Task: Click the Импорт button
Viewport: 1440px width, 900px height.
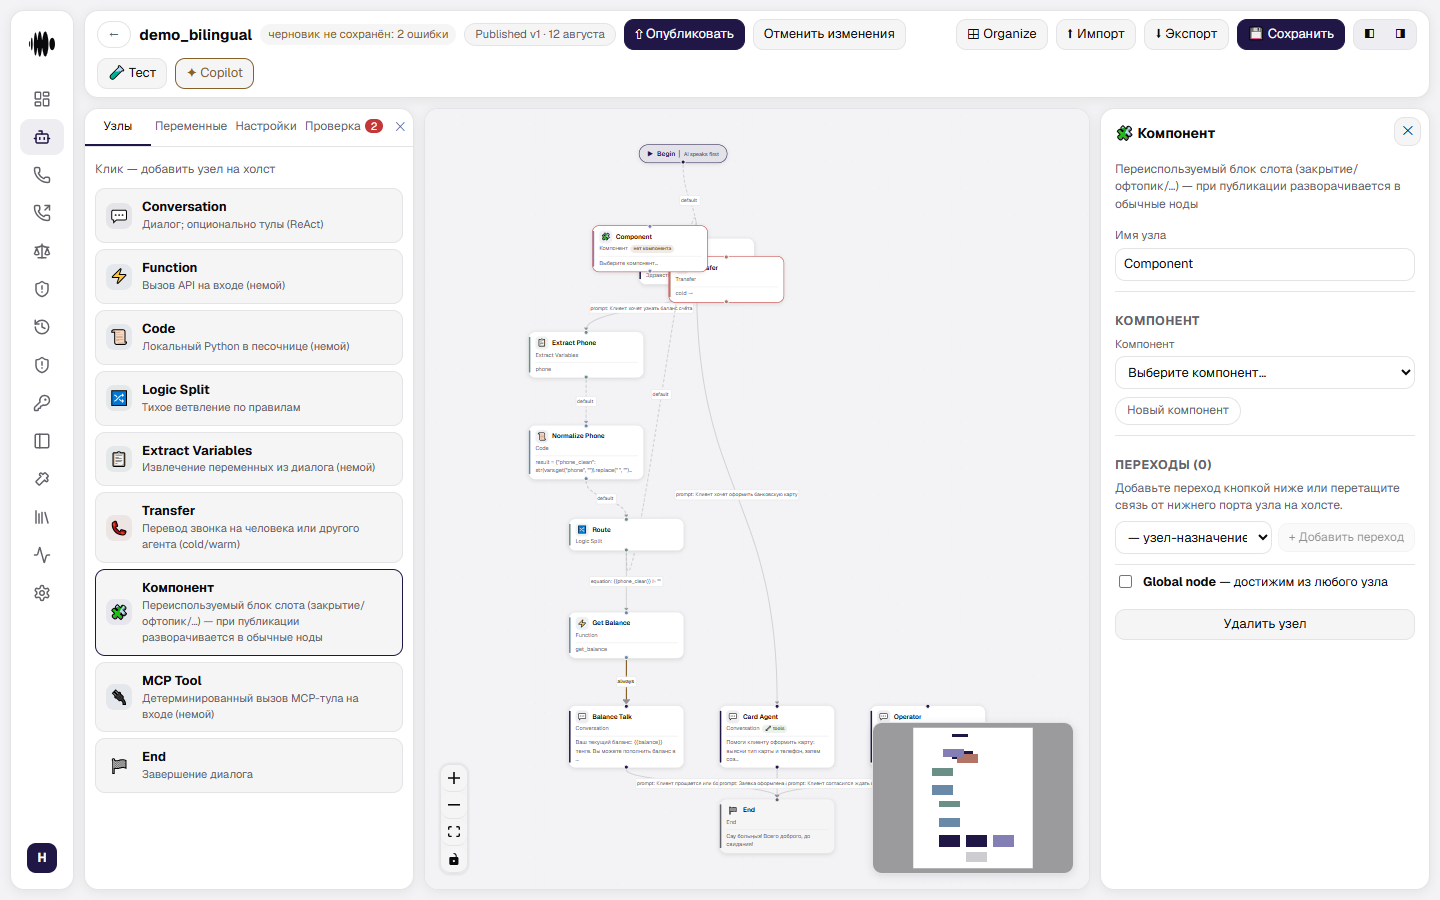Action: coord(1096,34)
